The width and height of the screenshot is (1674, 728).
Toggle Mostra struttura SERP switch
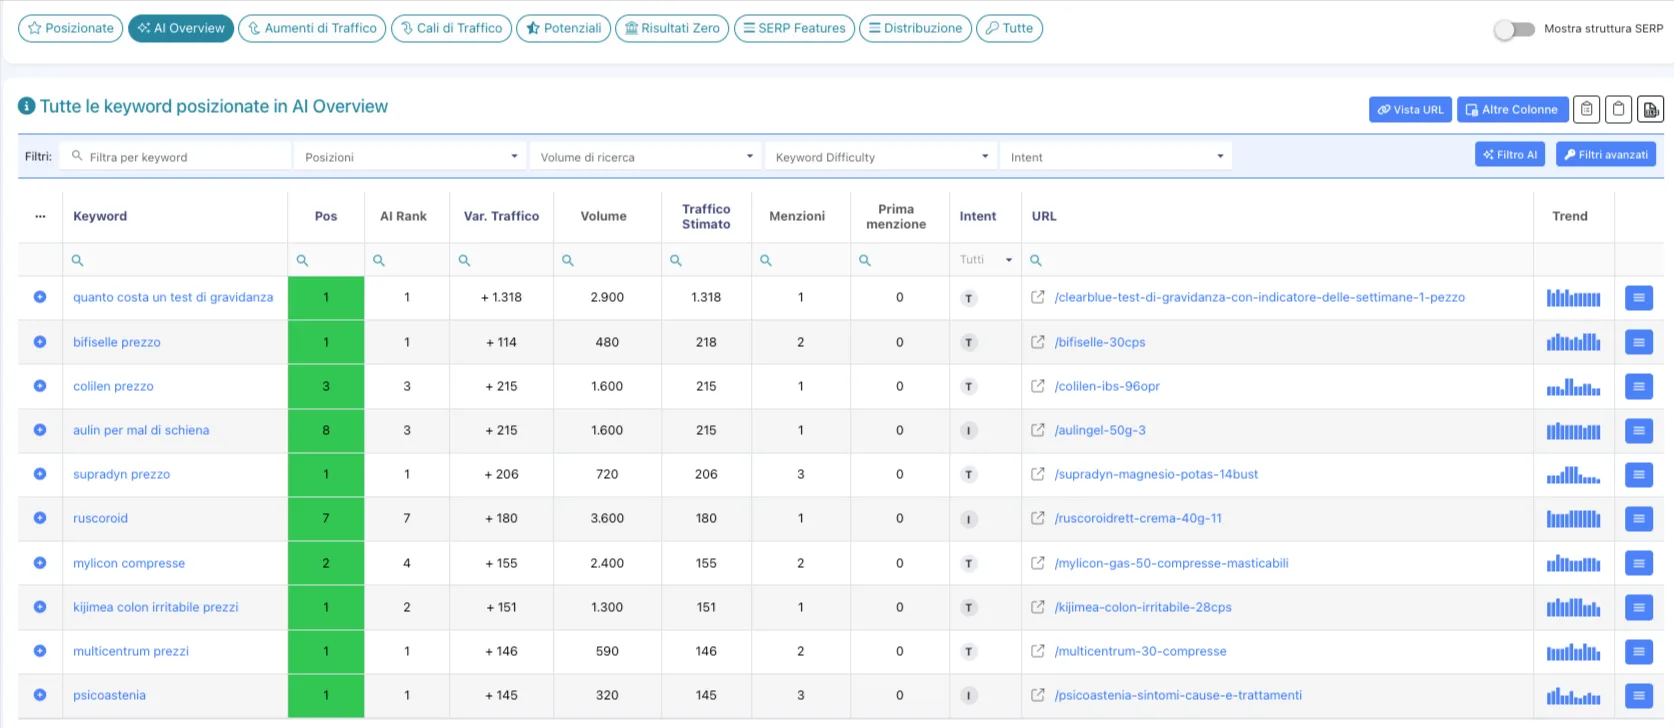click(1514, 29)
